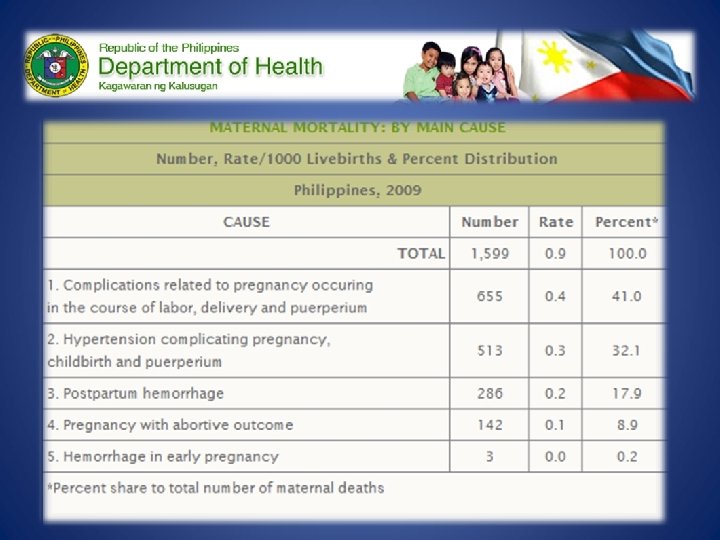Screen dimensions: 720x540
Task: Click rate 0.3 cell
Action: [555, 351]
